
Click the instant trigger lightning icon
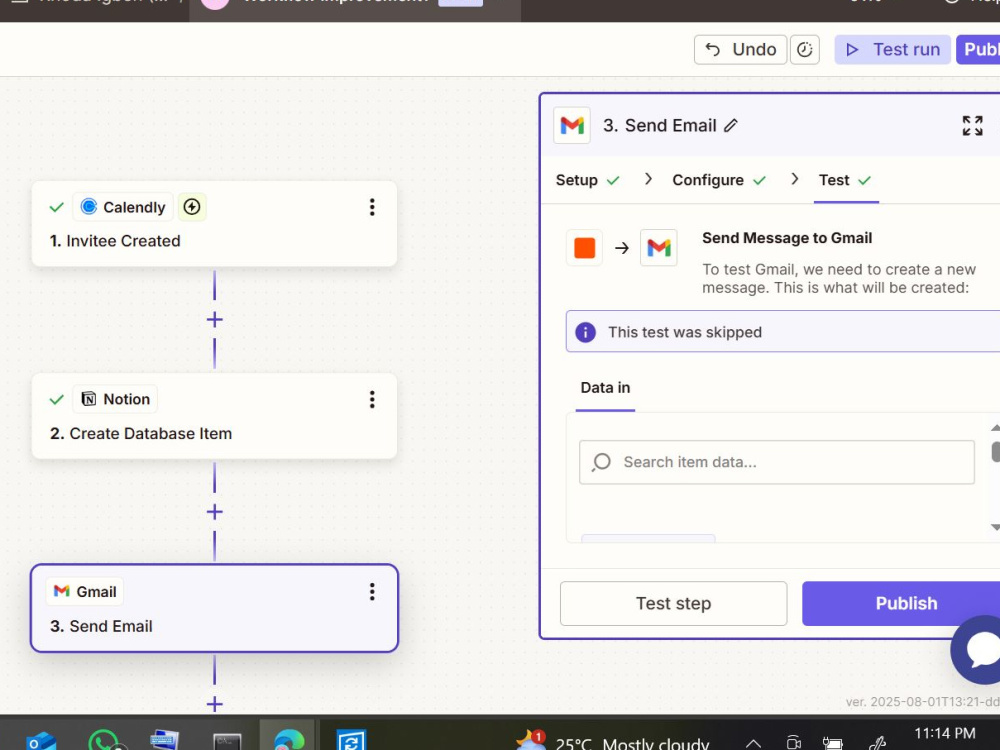point(192,207)
